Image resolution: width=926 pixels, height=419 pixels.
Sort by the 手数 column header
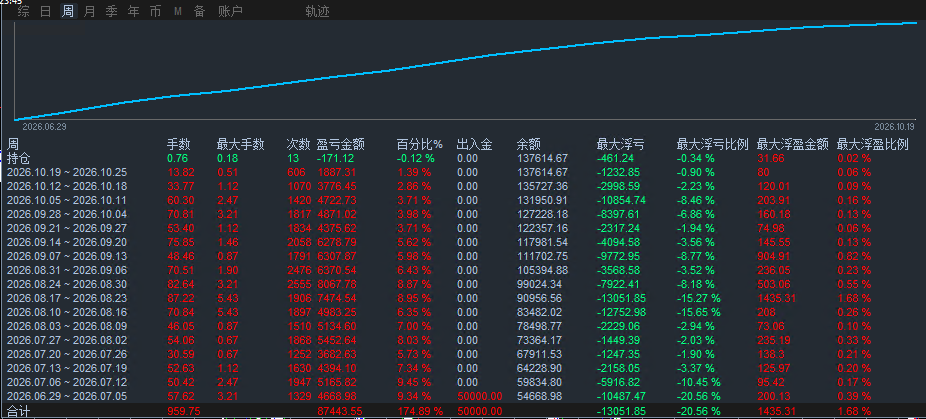[178, 144]
